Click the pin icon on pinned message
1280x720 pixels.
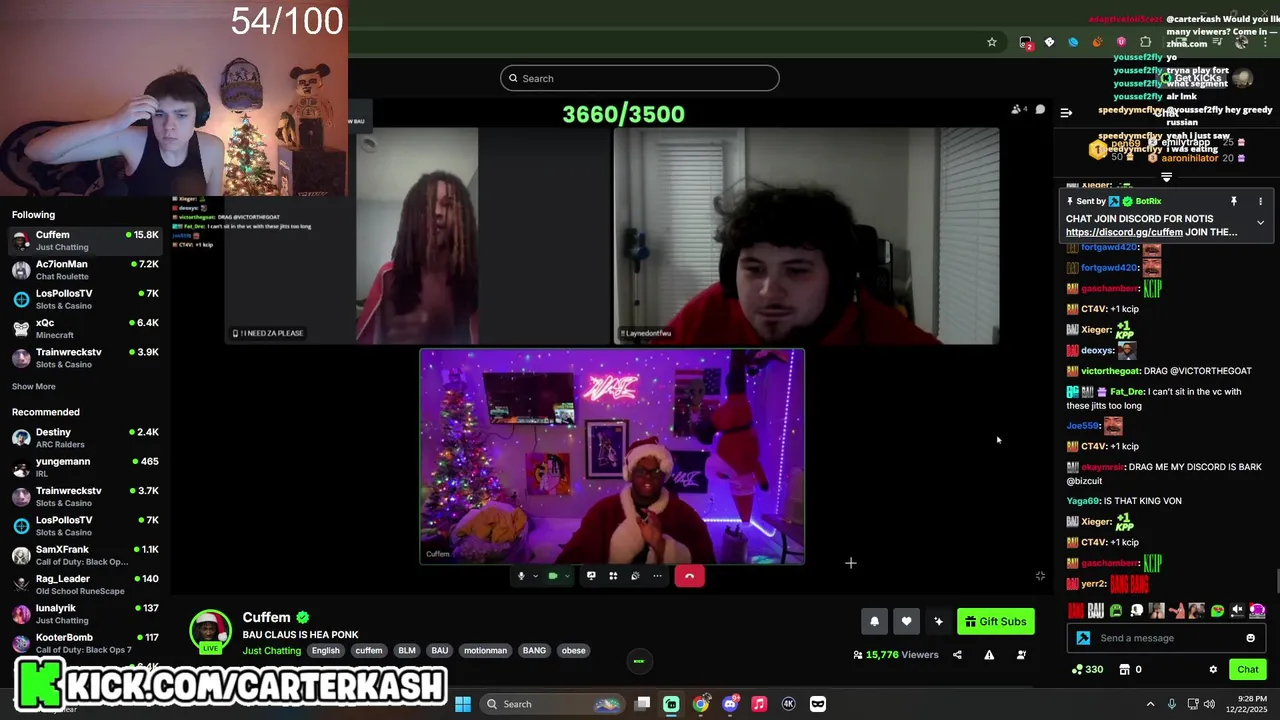coord(1233,201)
